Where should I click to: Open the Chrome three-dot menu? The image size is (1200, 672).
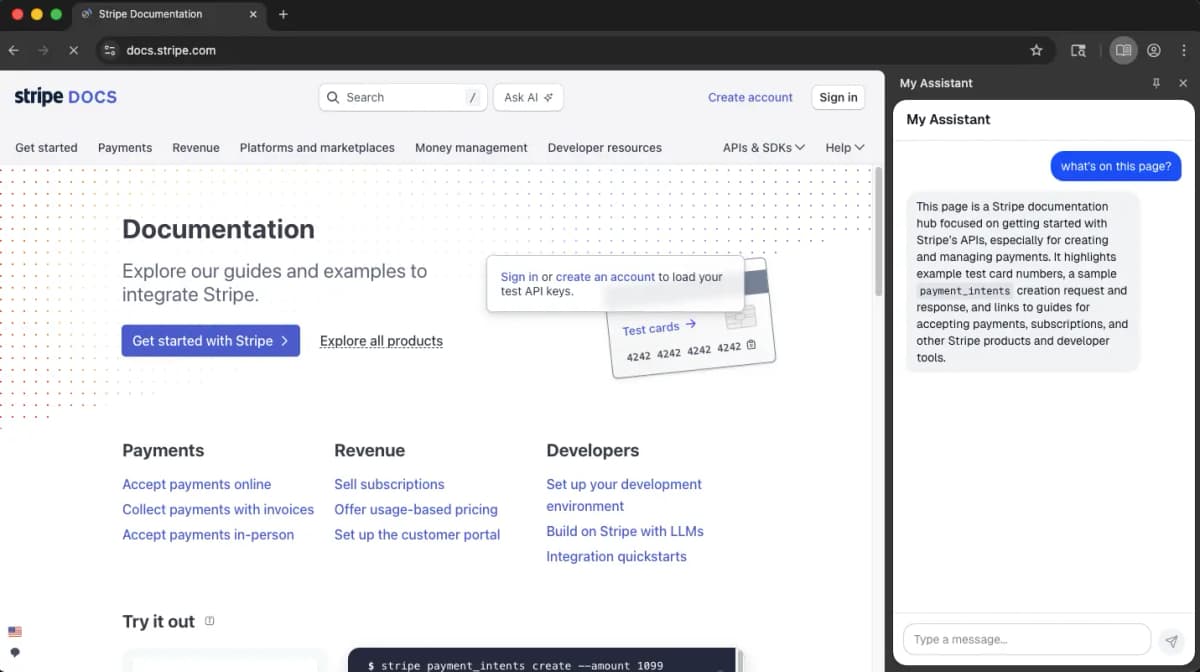point(1184,50)
